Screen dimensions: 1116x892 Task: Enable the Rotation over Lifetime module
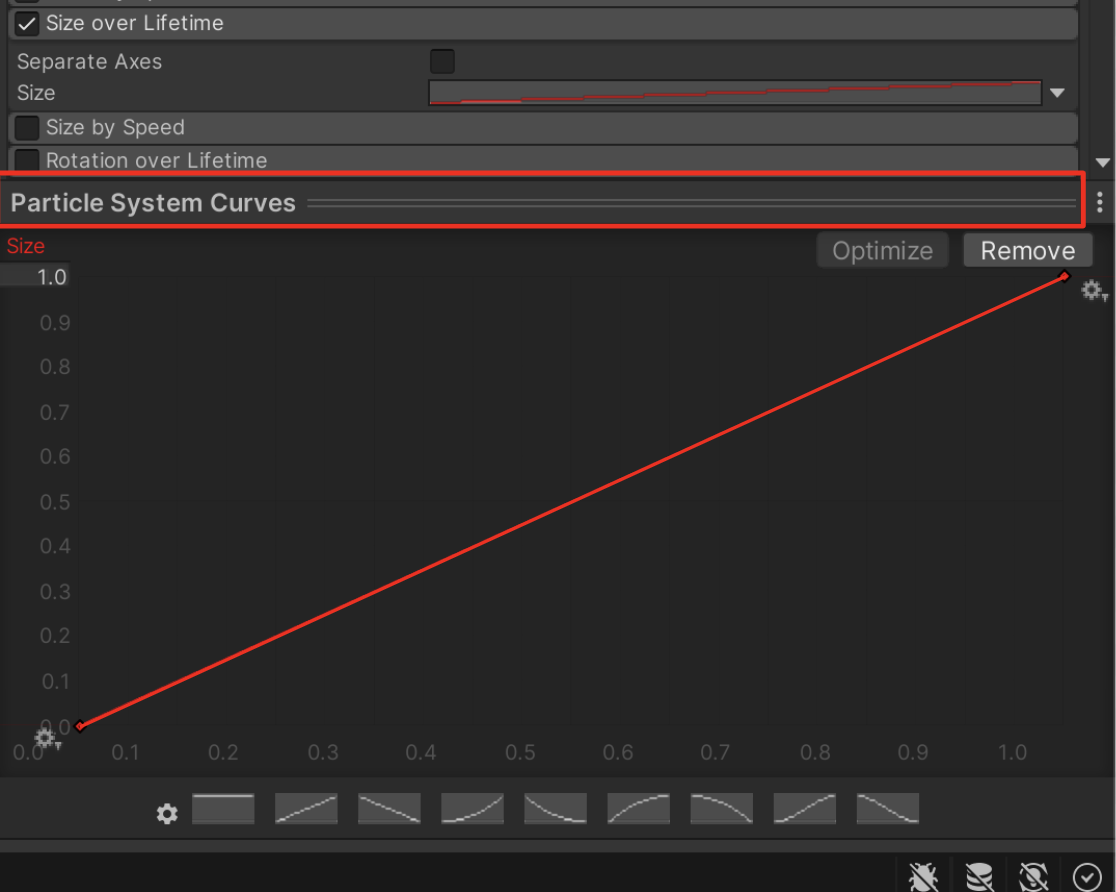[x=27, y=160]
